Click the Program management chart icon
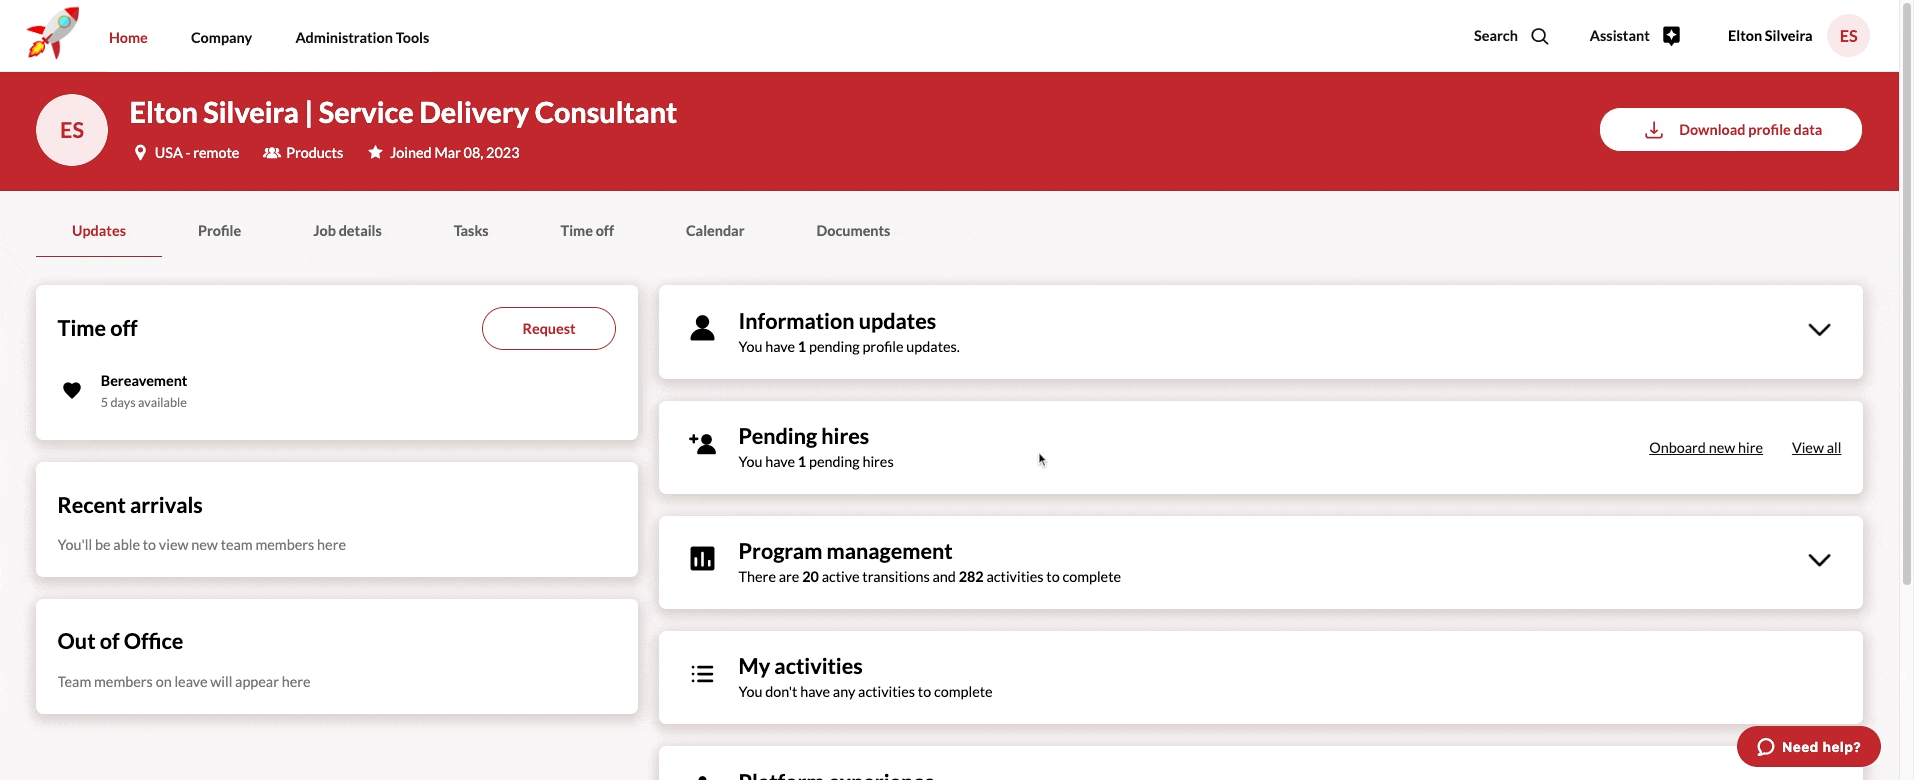Screen dimensions: 1914x780 (x=702, y=559)
